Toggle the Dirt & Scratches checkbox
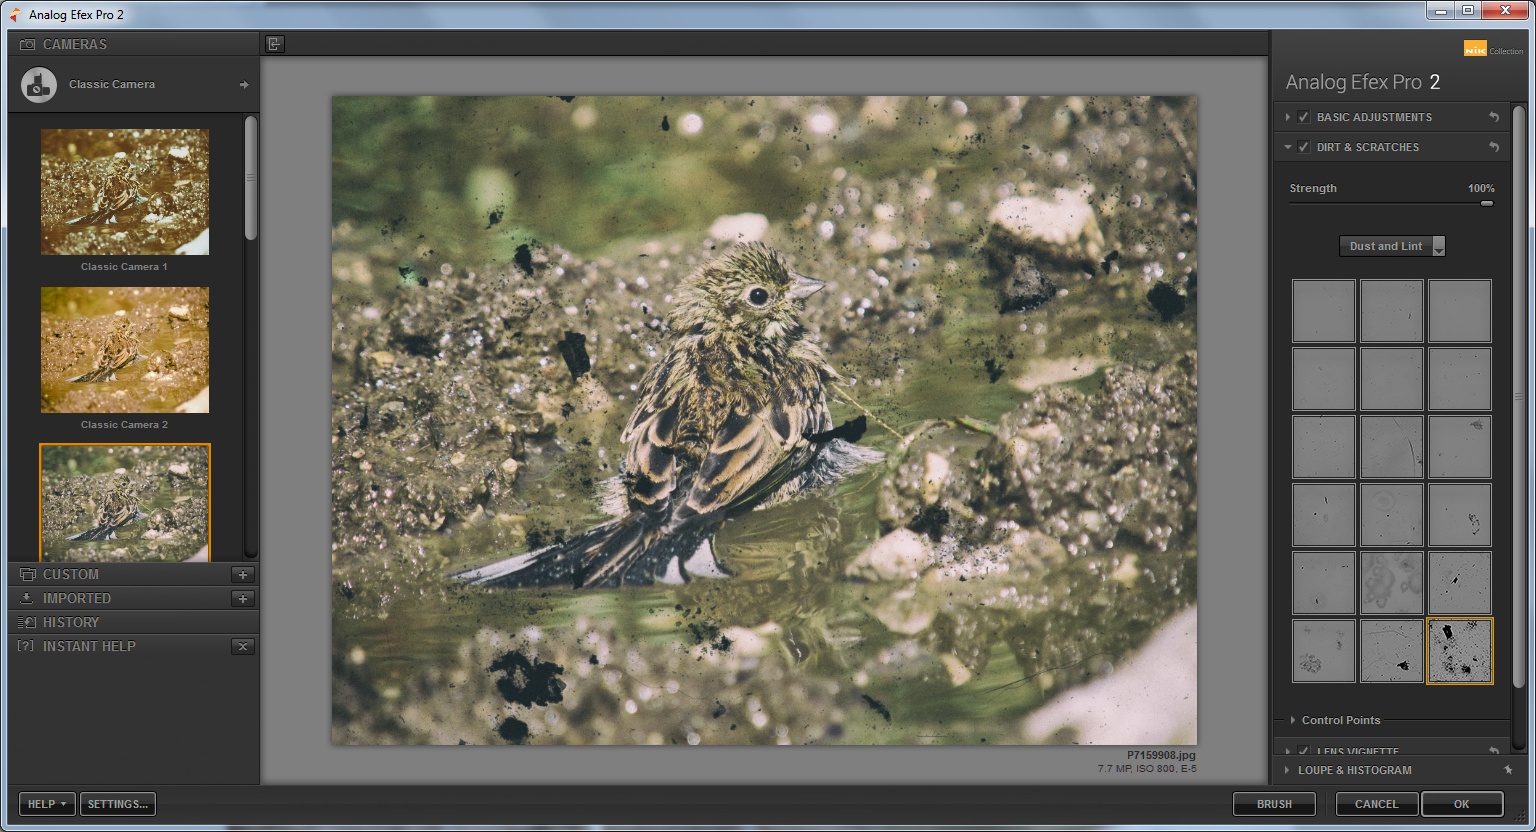This screenshot has width=1536, height=832. [1304, 147]
